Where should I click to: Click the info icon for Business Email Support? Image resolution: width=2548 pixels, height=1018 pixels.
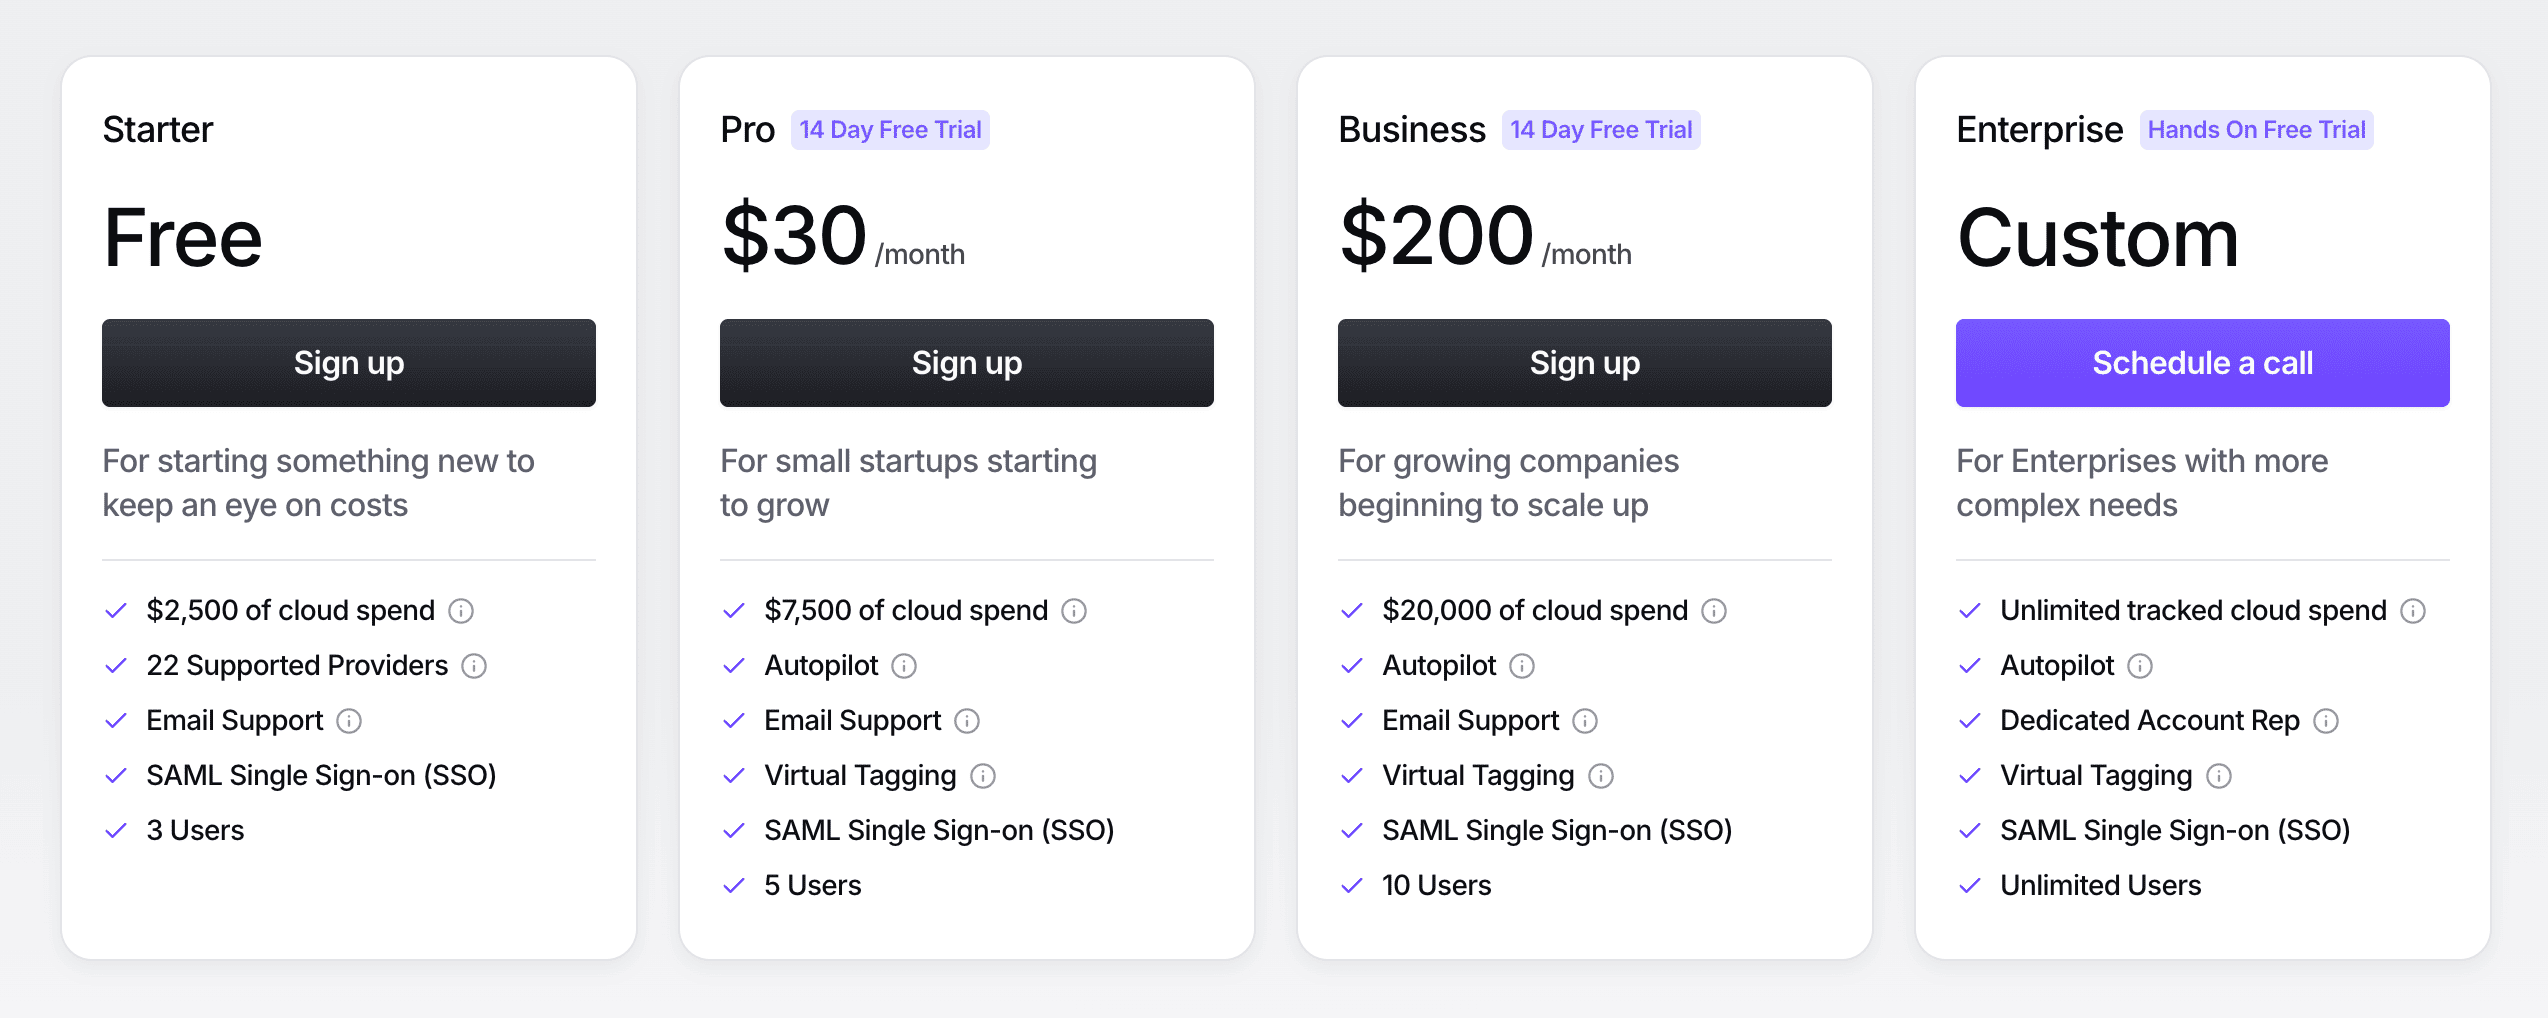coord(1584,720)
